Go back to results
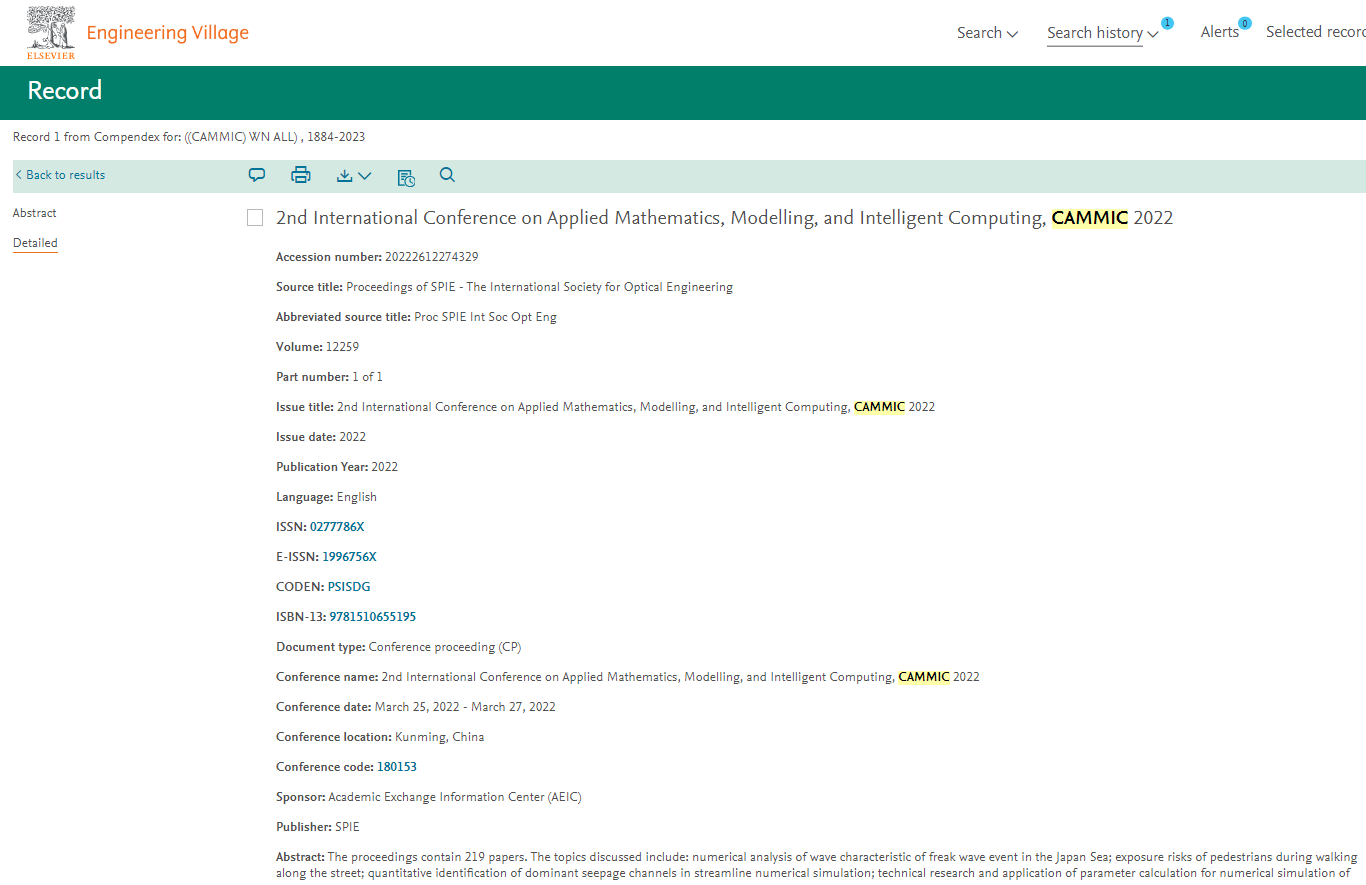This screenshot has width=1366, height=885. pyautogui.click(x=60, y=175)
